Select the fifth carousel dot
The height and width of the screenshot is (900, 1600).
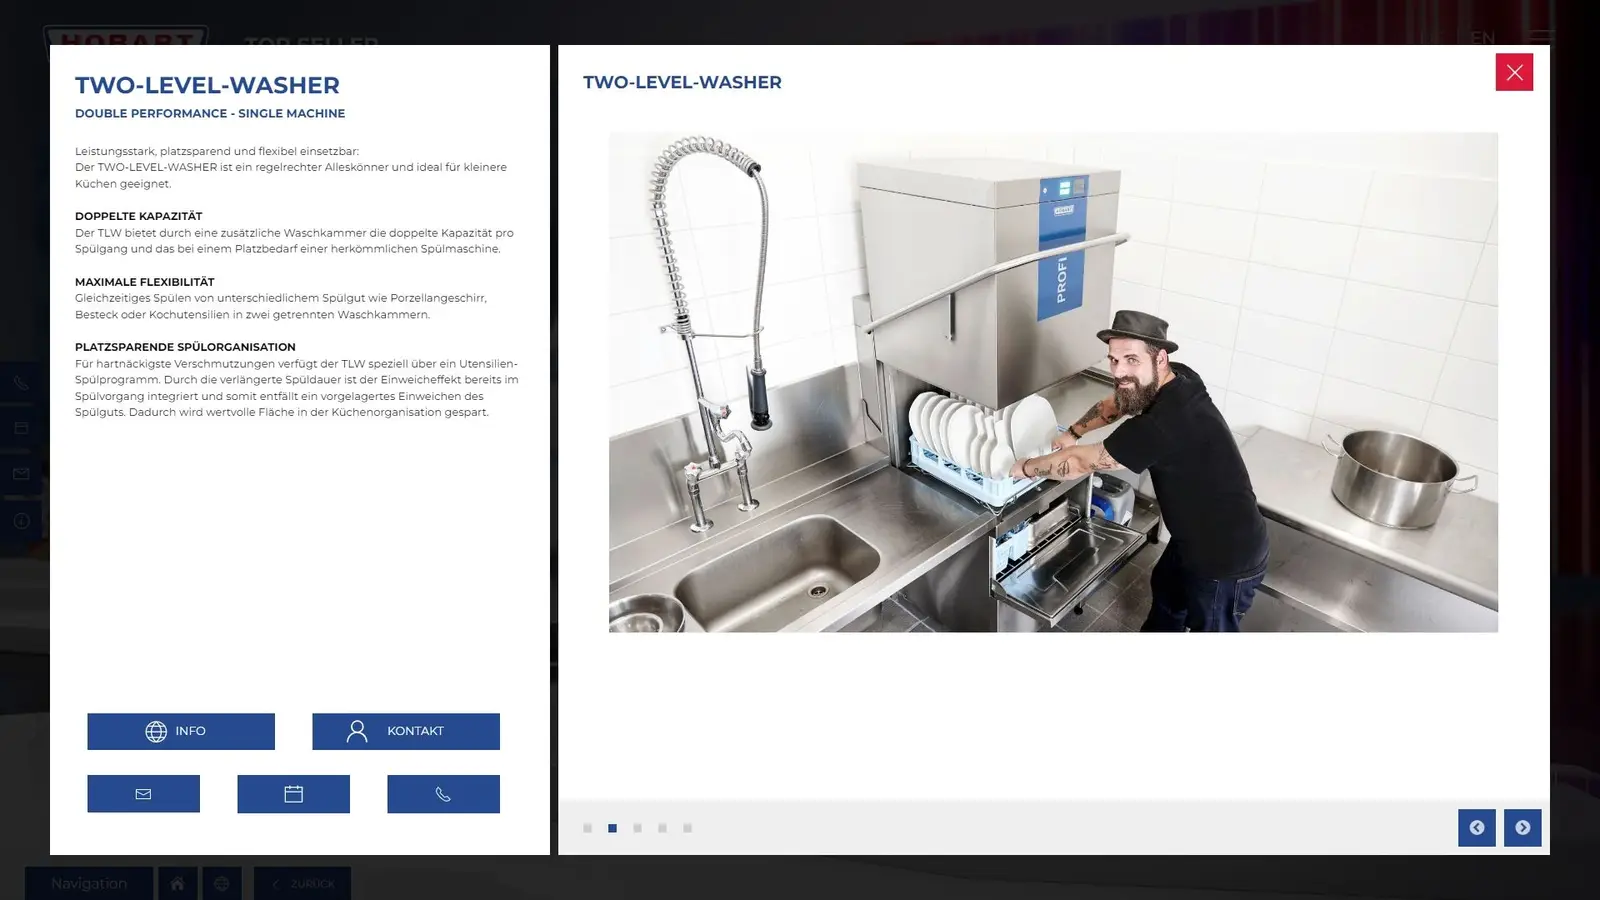pos(687,828)
